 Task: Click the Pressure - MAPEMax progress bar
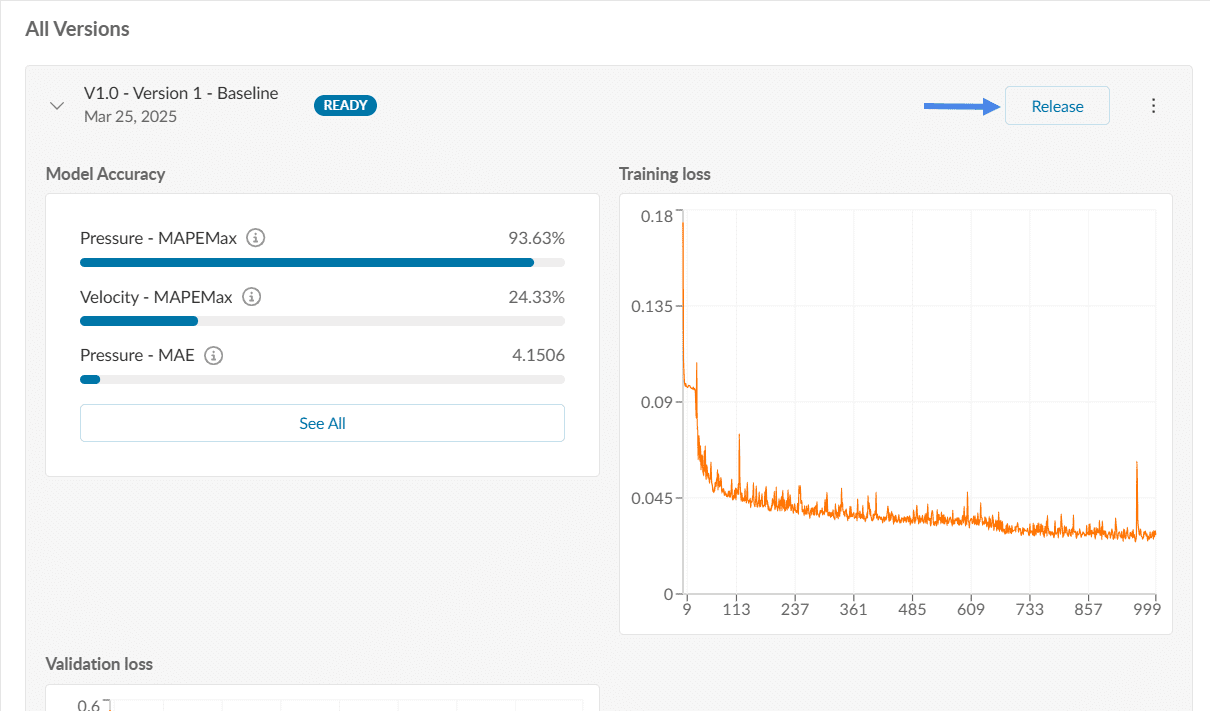pyautogui.click(x=322, y=263)
